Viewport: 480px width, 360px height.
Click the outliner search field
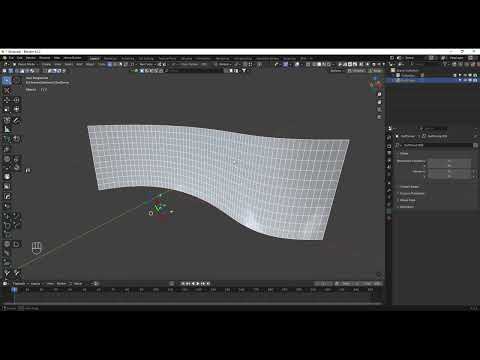(x=425, y=64)
